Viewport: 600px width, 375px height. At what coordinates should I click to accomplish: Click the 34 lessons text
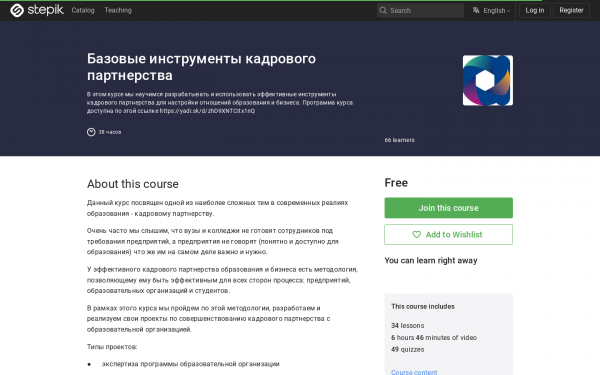[x=408, y=326]
